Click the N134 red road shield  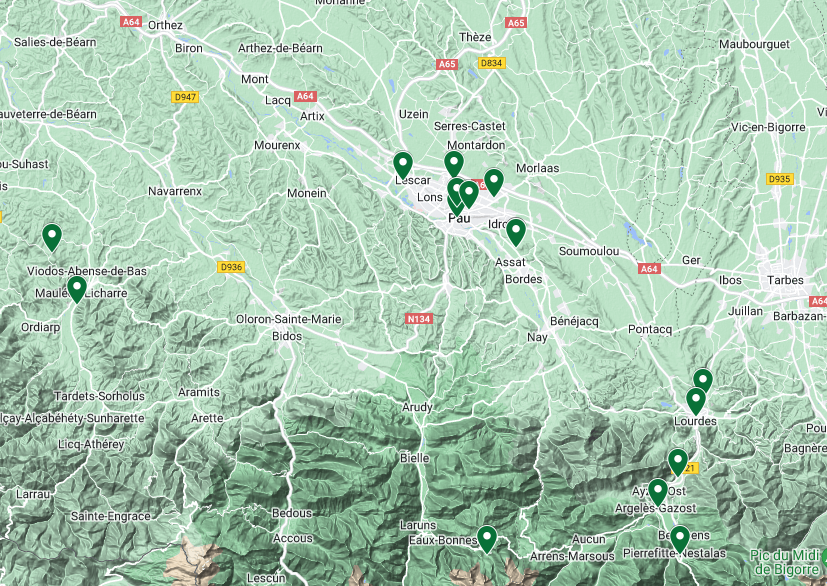419,319
